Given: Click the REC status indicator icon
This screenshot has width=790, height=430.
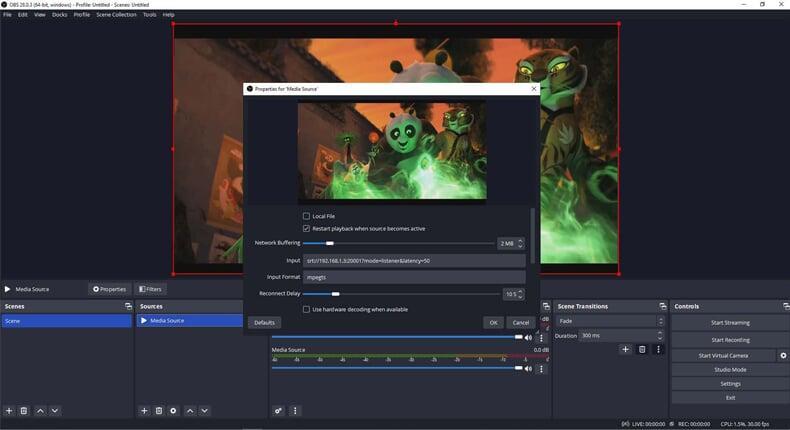Looking at the screenshot, I should (672, 424).
